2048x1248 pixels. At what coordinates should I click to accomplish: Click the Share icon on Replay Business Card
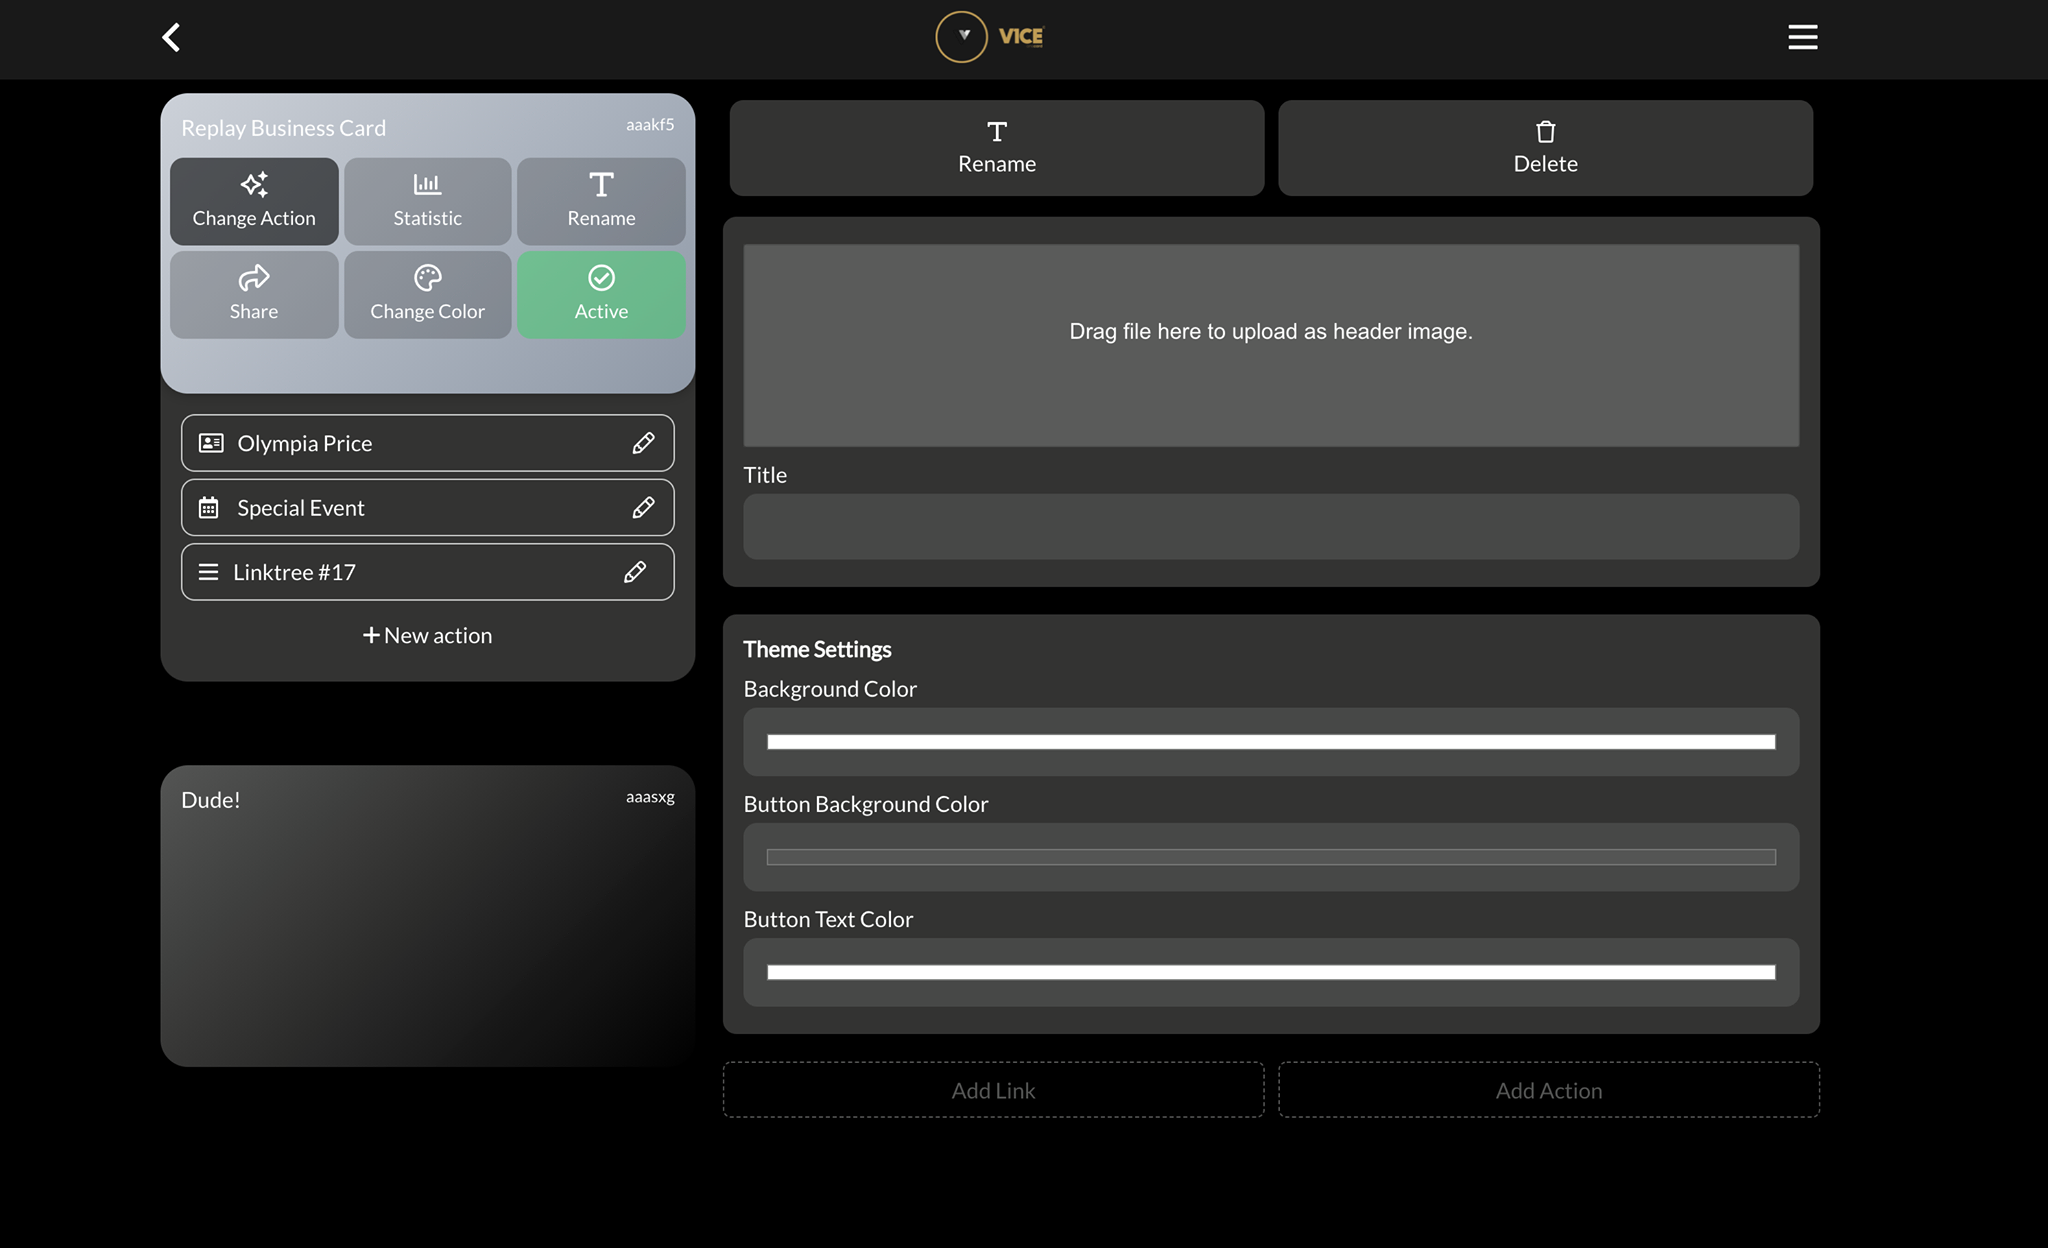(253, 279)
